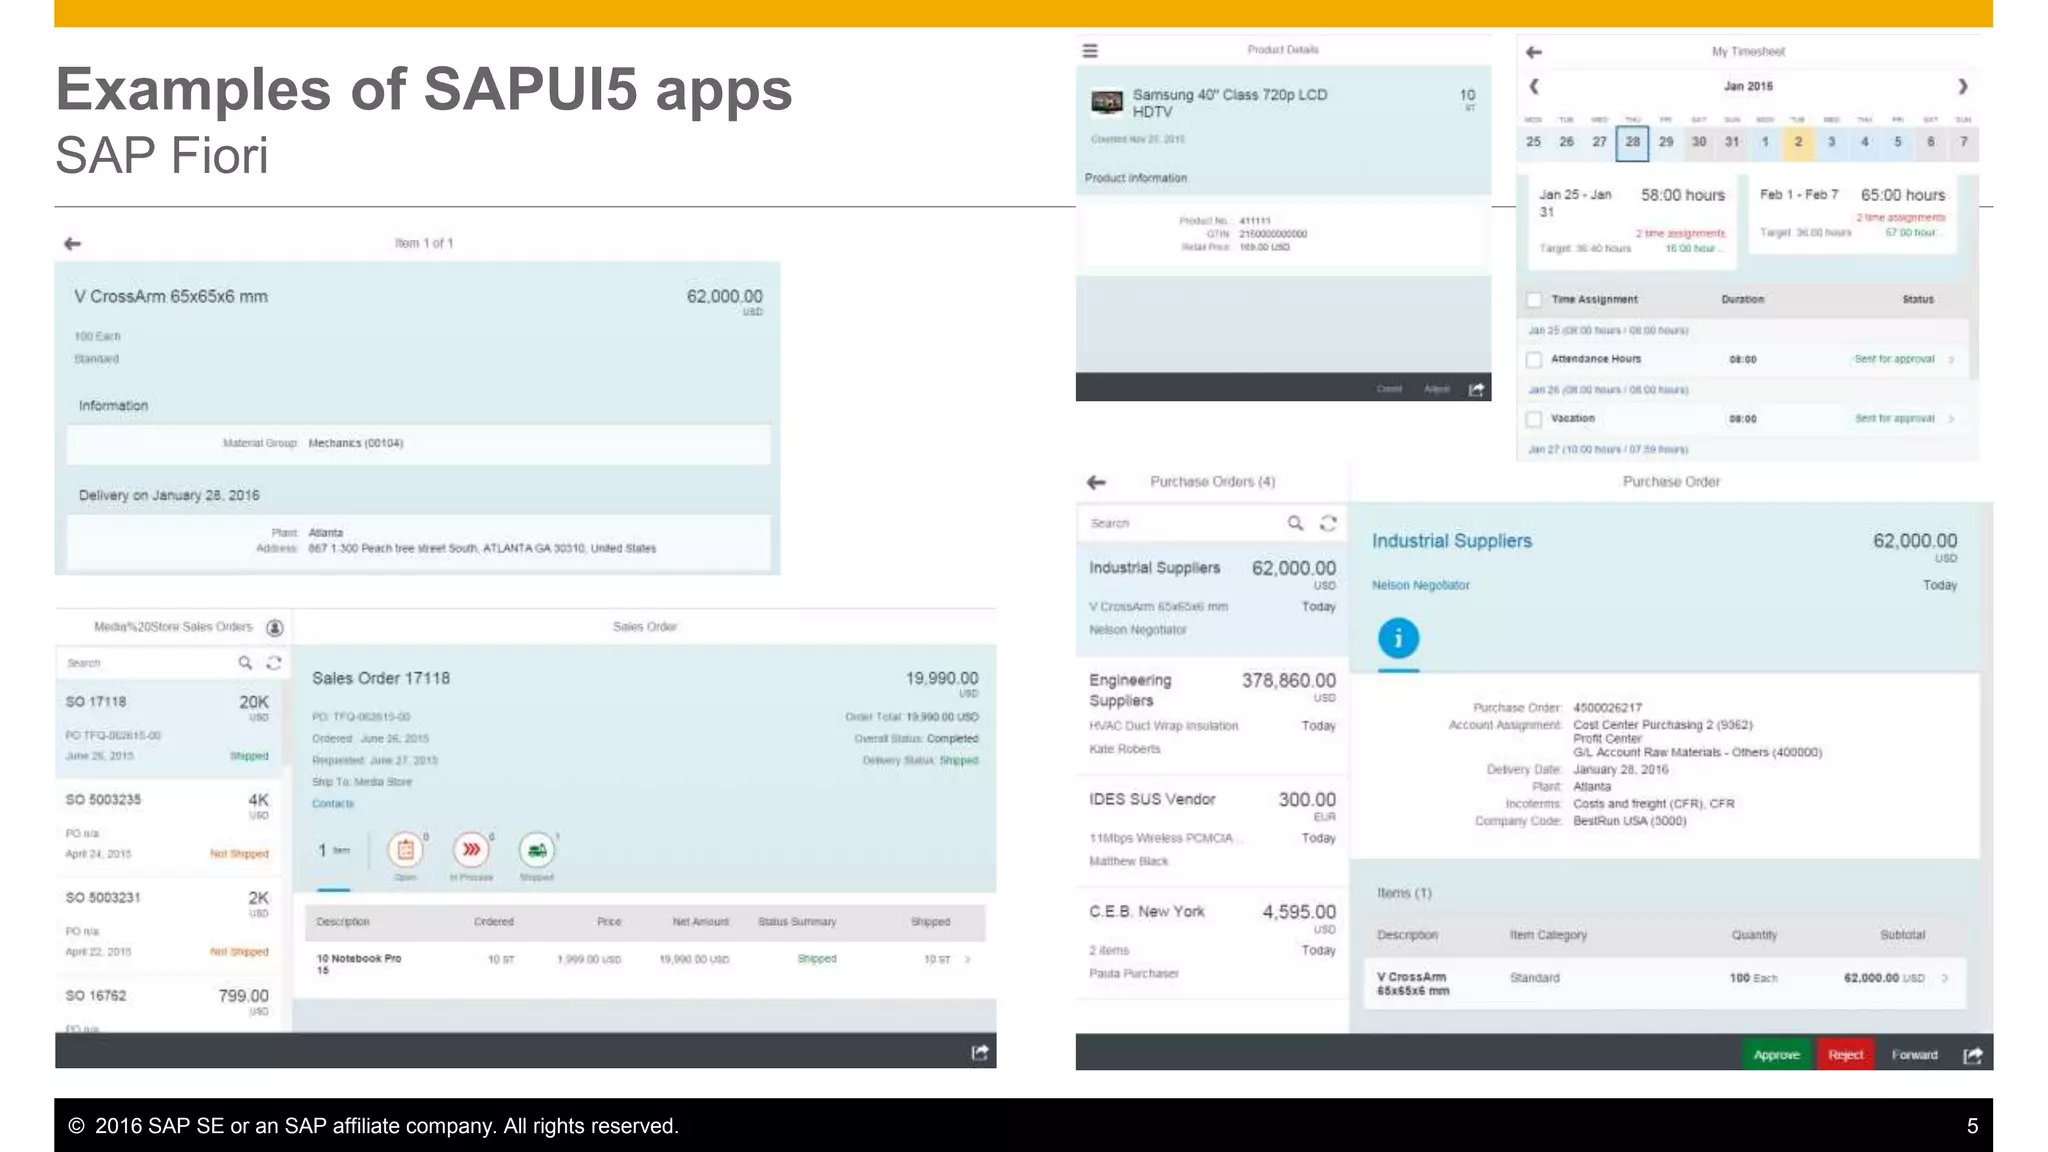
Task: Open Jan 25 - Jan 31 week card
Action: point(1630,220)
